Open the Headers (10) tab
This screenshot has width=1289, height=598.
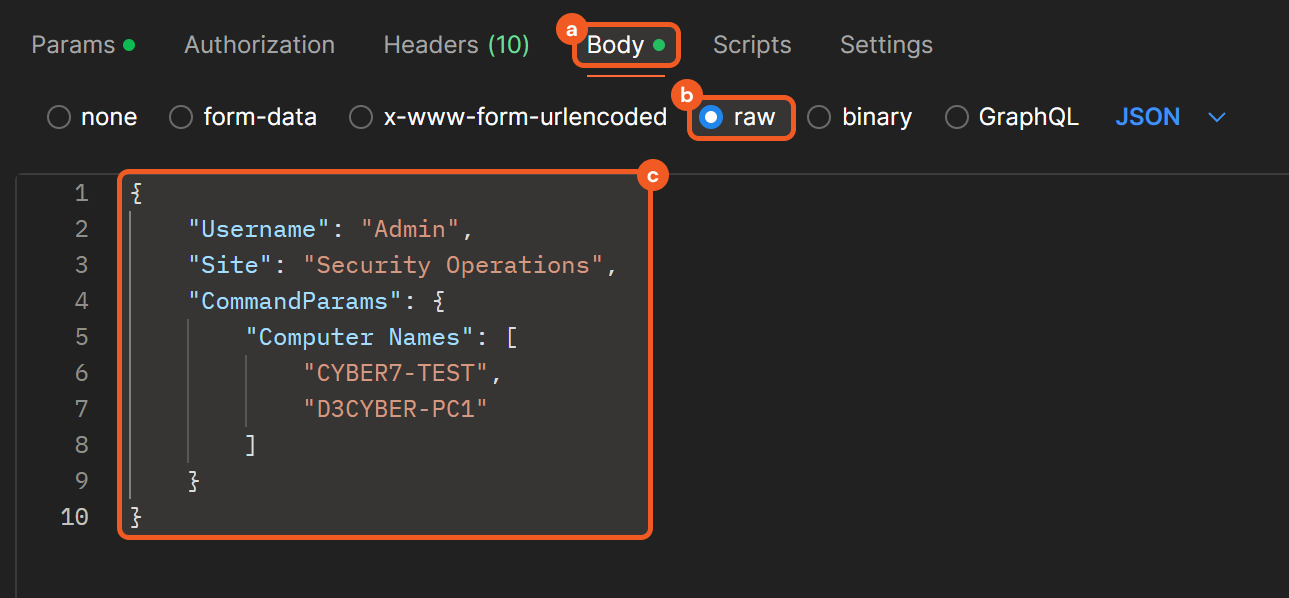pos(456,45)
